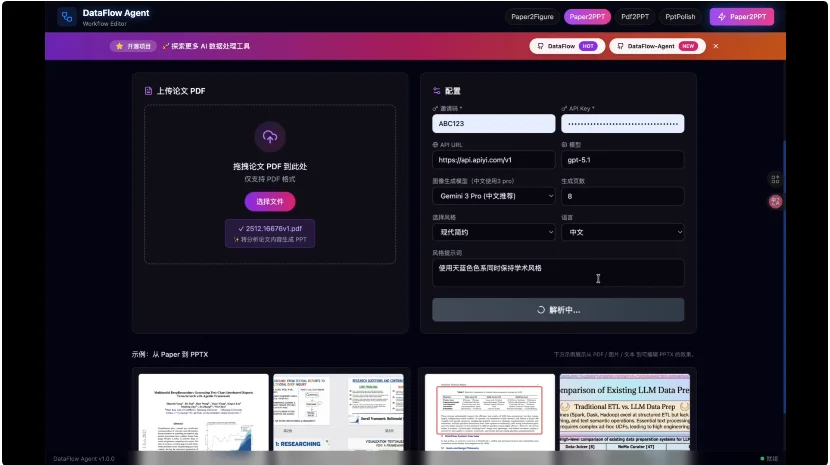The image size is (830, 465).
Task: Click the 示例：从 Paper 到 PPTX heading
Action: 170,354
